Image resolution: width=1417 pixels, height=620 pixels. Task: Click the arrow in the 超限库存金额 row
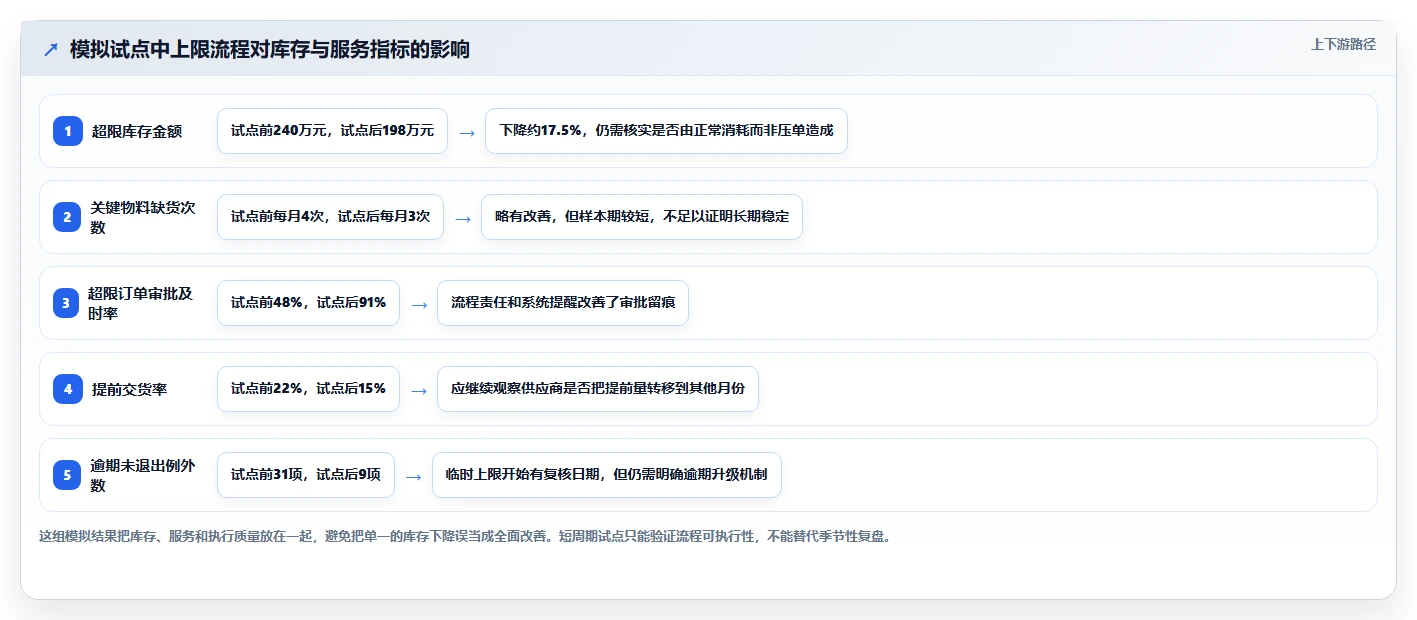(x=466, y=132)
